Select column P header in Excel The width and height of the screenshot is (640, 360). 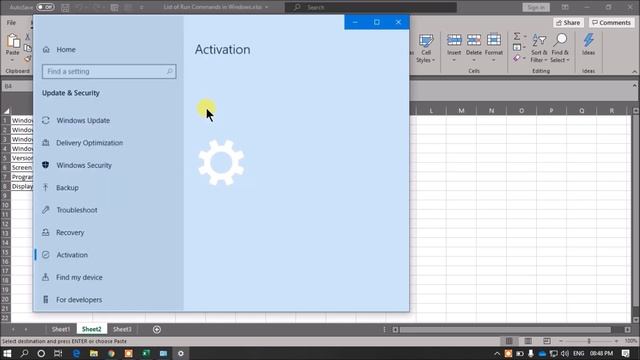pos(551,111)
